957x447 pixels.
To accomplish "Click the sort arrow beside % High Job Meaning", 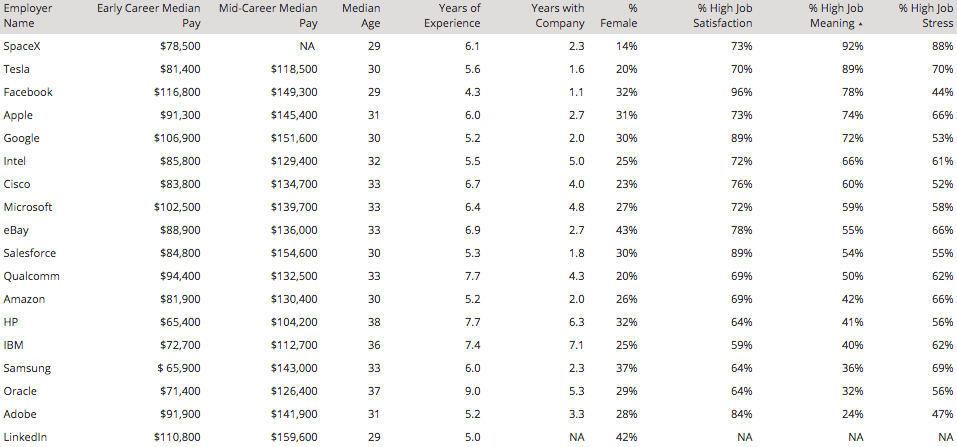I will coord(861,24).
